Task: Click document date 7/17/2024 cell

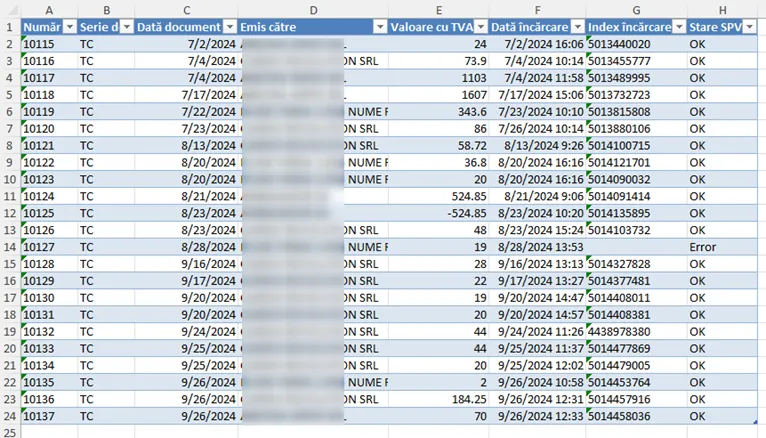Action: click(x=186, y=95)
